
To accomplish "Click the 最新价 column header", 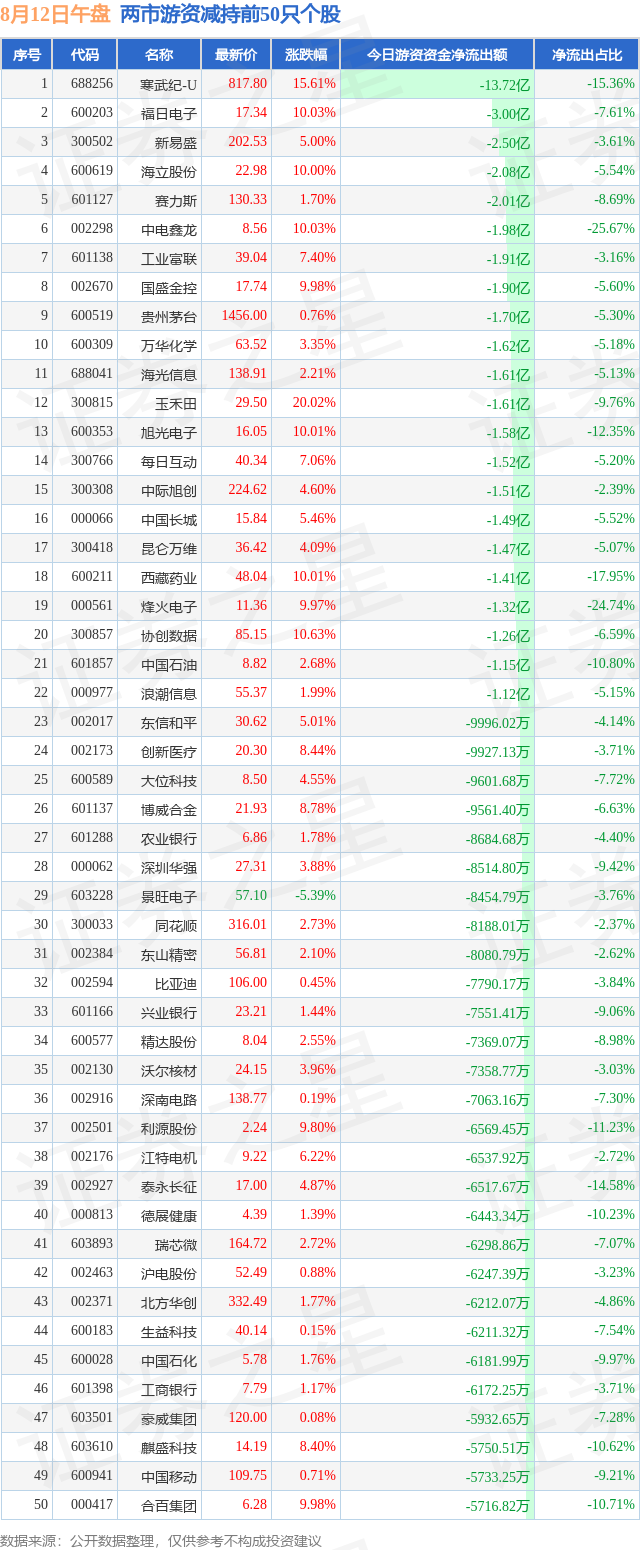I will coord(236,55).
